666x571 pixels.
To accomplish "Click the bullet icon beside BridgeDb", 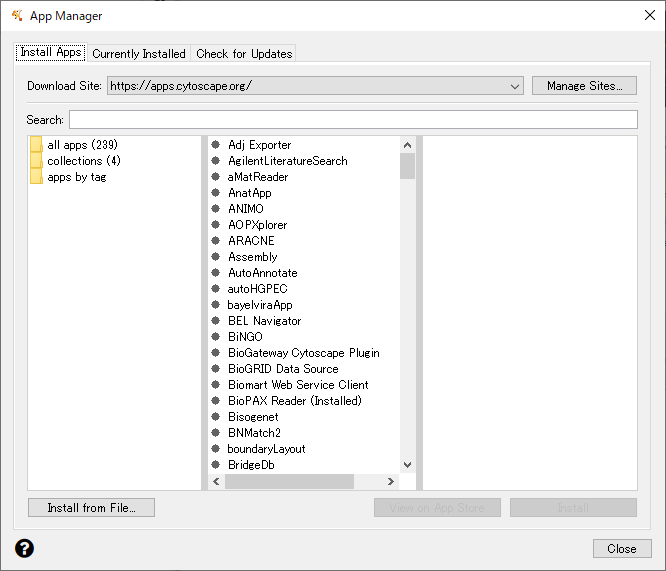I will coord(217,465).
